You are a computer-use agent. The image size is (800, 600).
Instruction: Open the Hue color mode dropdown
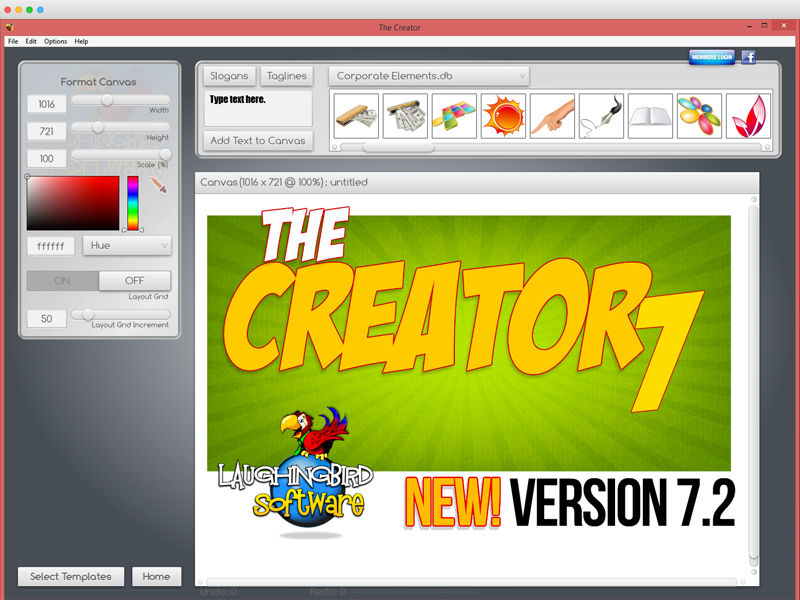[x=127, y=245]
